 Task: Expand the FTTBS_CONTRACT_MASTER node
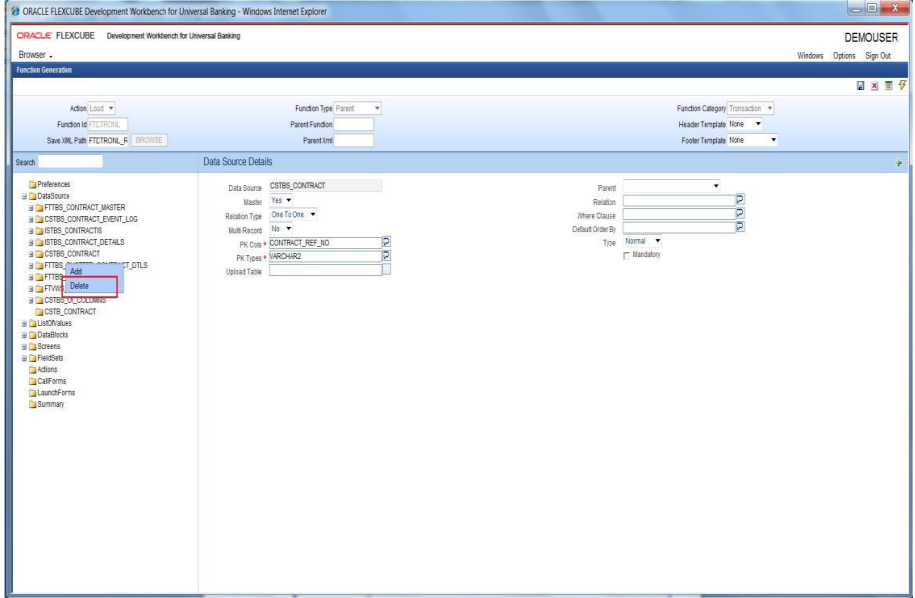click(x=32, y=208)
